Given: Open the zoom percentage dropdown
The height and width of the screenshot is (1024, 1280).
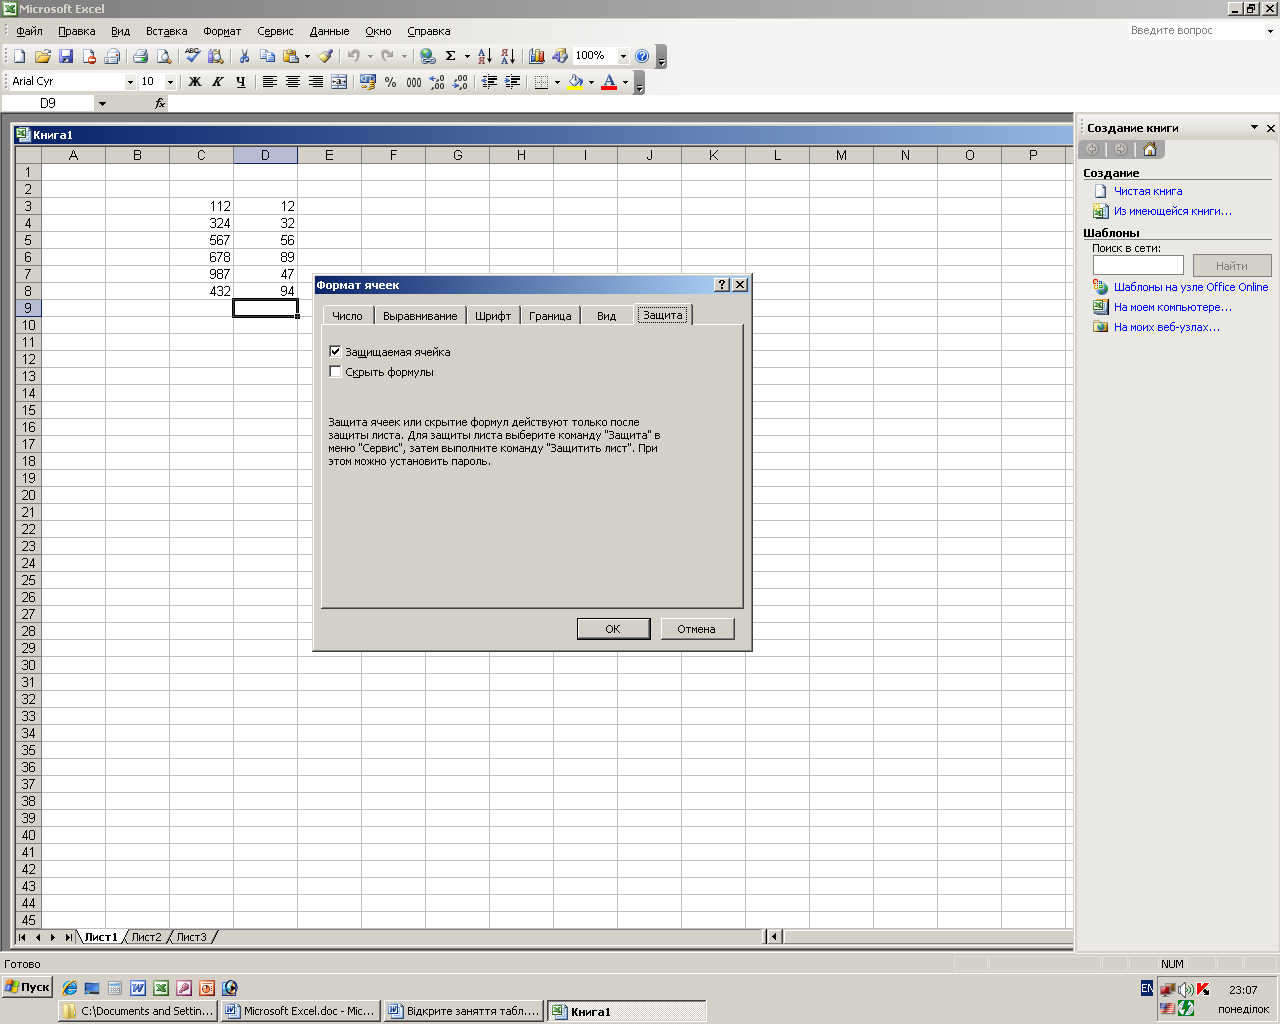Looking at the screenshot, I should [x=623, y=56].
